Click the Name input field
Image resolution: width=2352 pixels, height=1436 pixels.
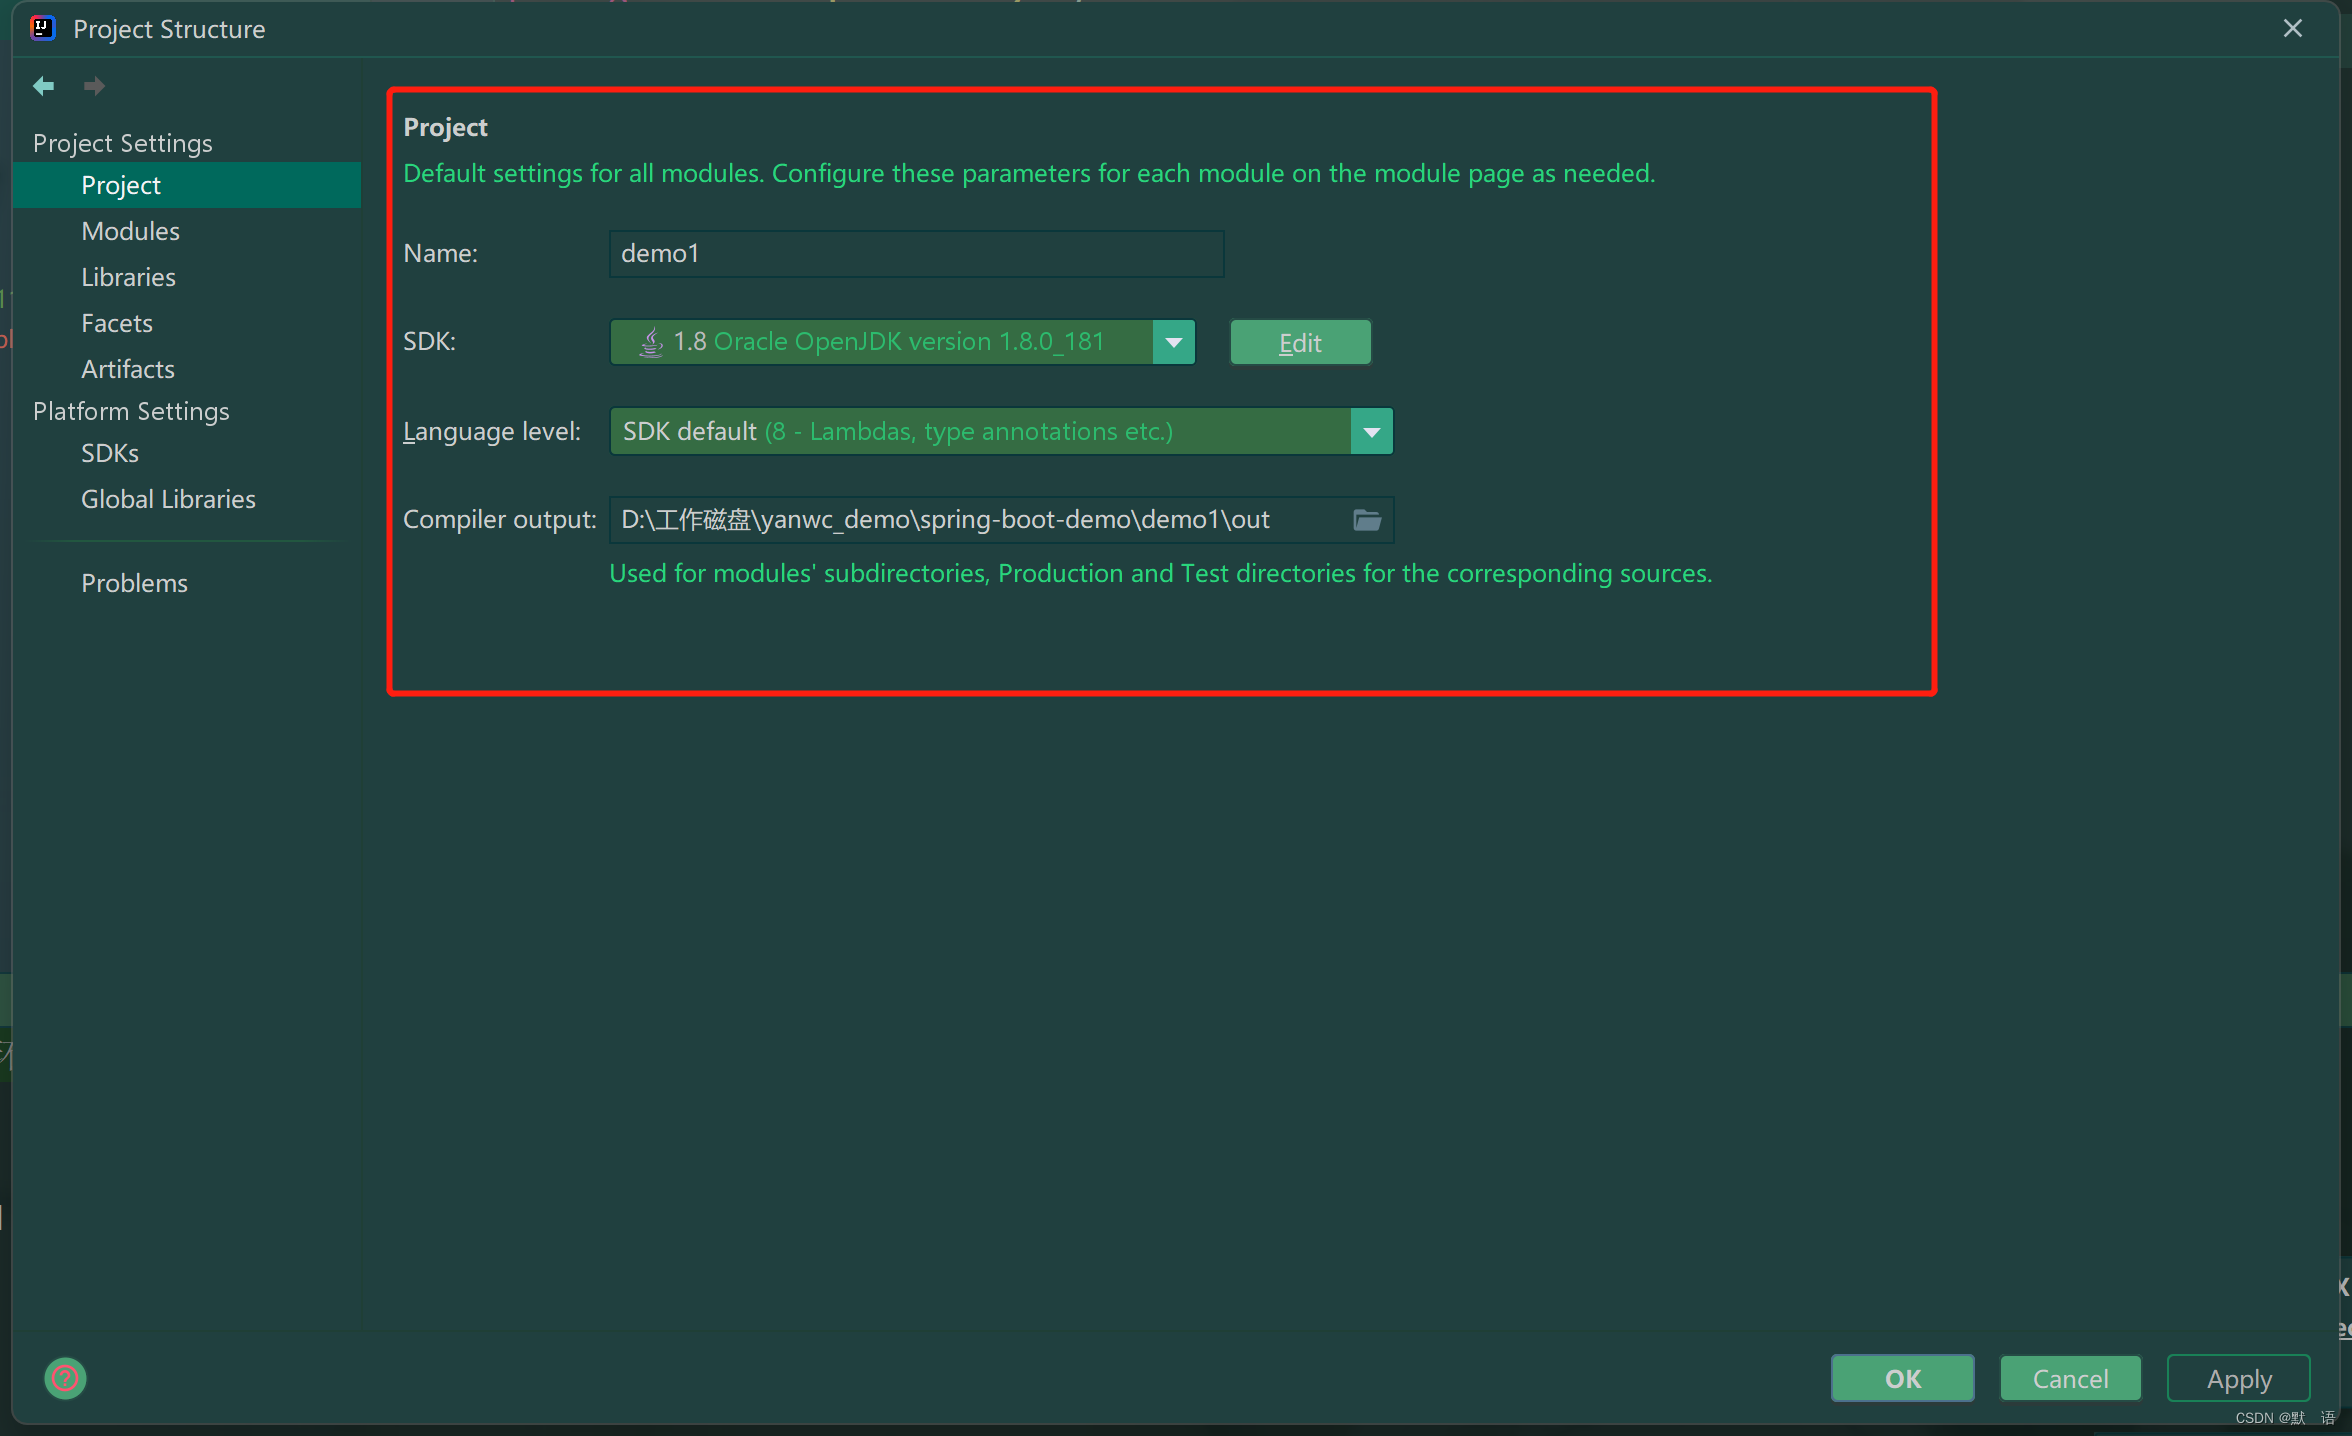916,254
